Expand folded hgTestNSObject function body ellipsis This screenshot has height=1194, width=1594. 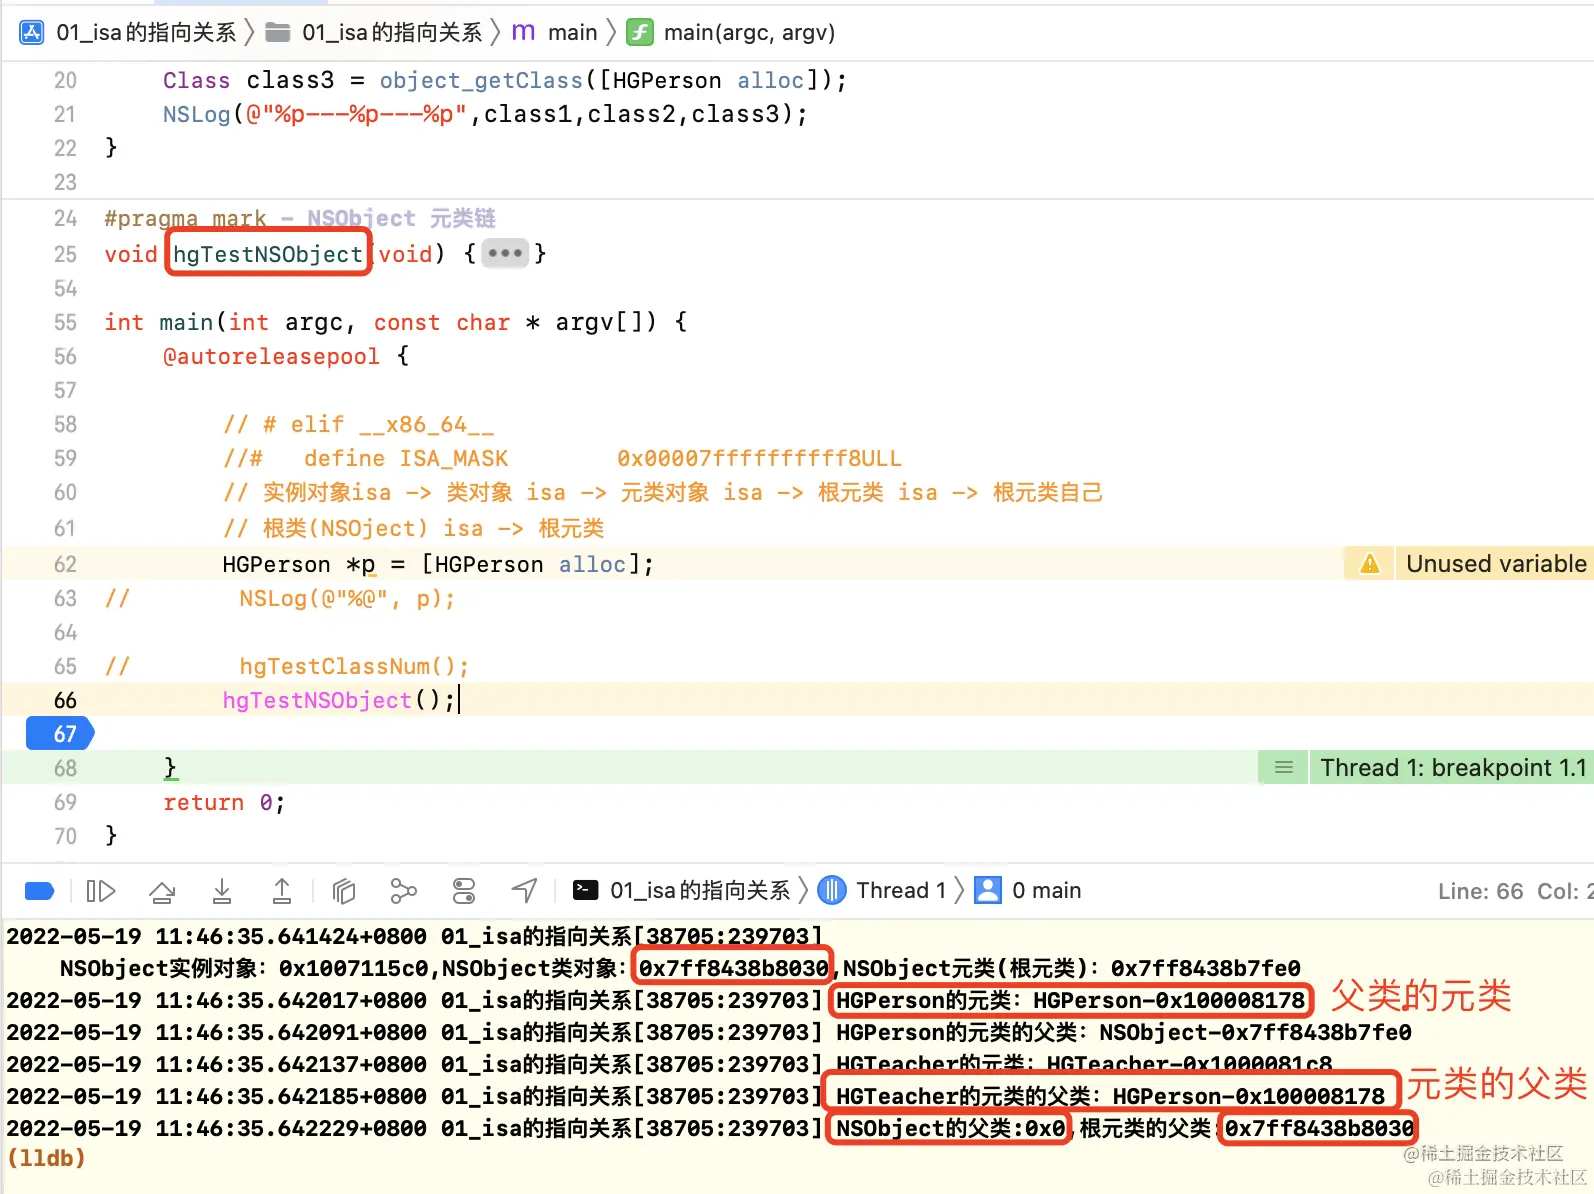click(505, 254)
